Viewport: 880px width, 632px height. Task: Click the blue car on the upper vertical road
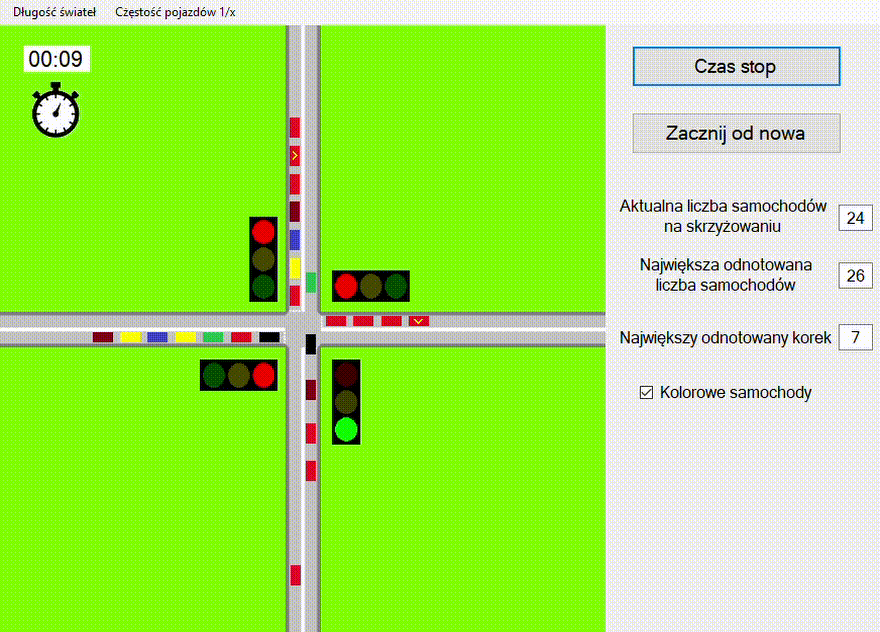point(295,240)
